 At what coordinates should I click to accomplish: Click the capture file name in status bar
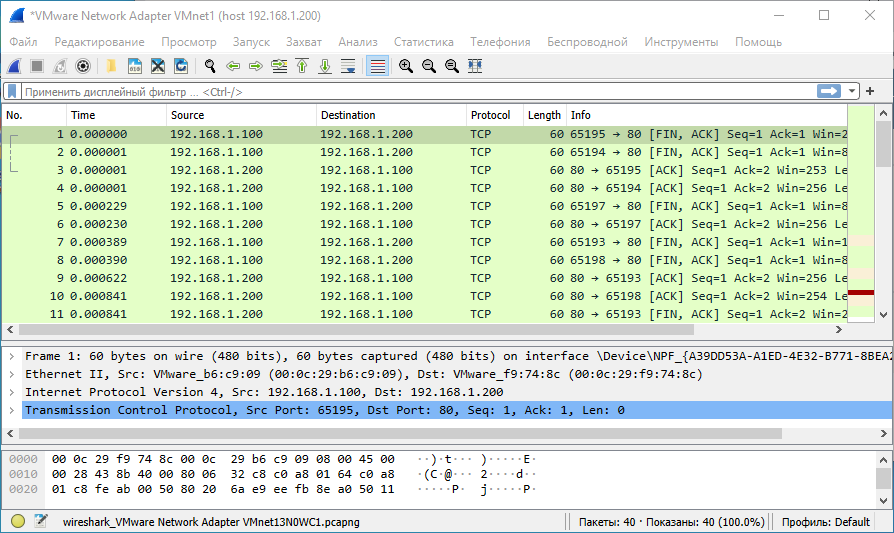coord(211,522)
